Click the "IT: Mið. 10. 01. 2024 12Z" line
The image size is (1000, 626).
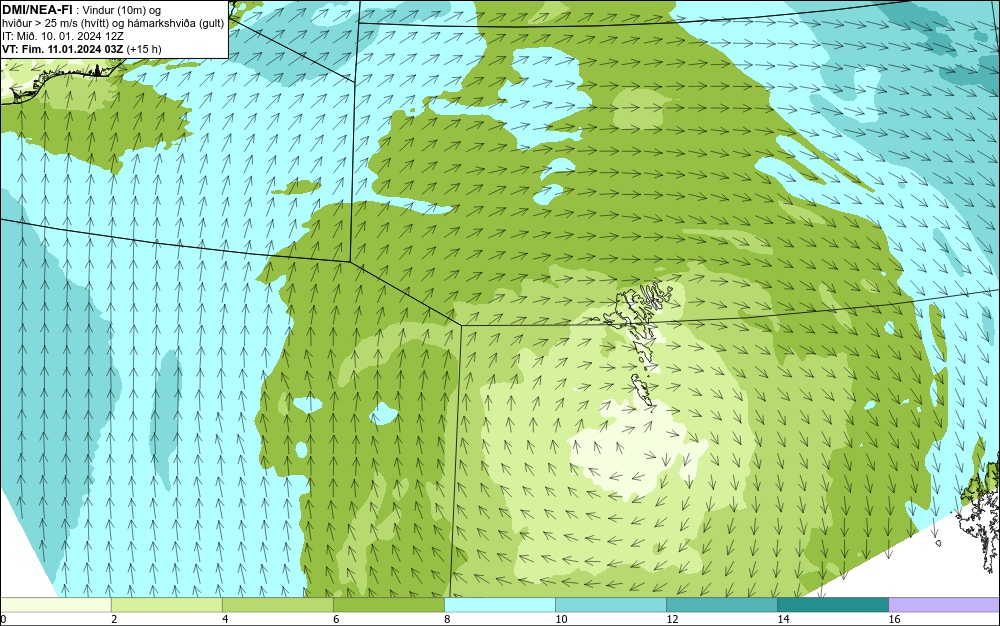pyautogui.click(x=62, y=36)
